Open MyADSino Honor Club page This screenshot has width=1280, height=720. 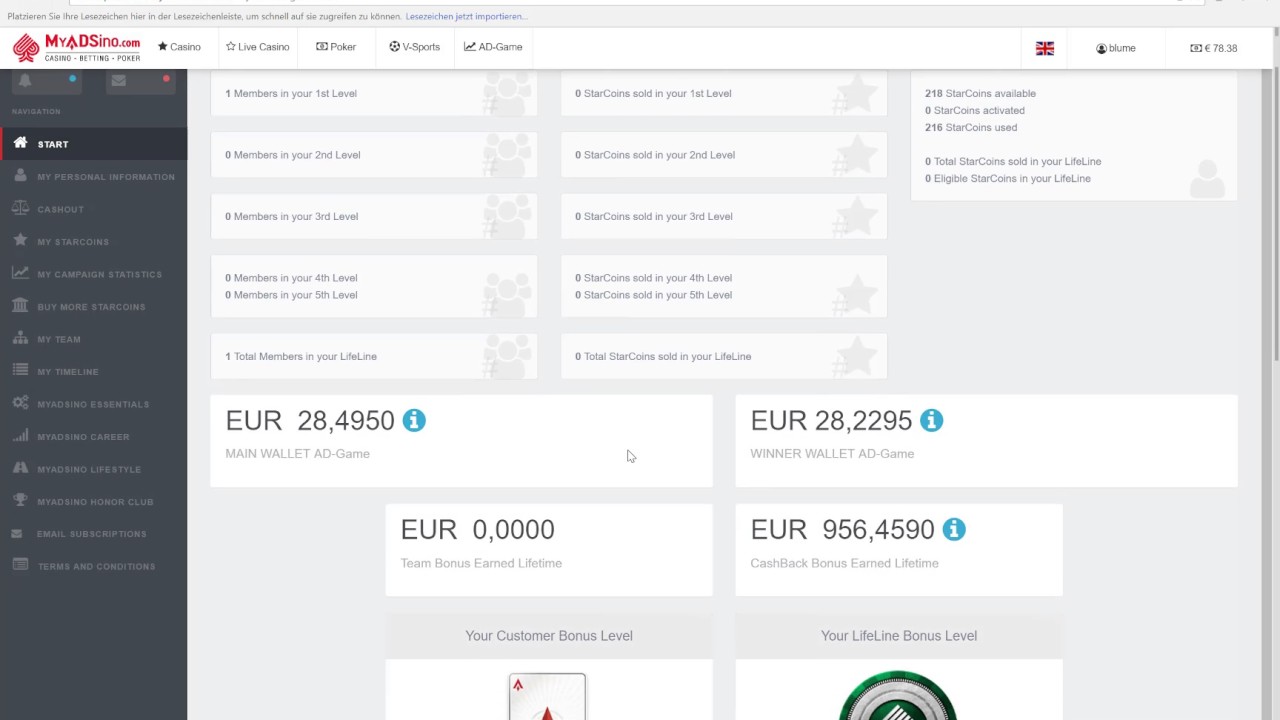[x=93, y=502]
